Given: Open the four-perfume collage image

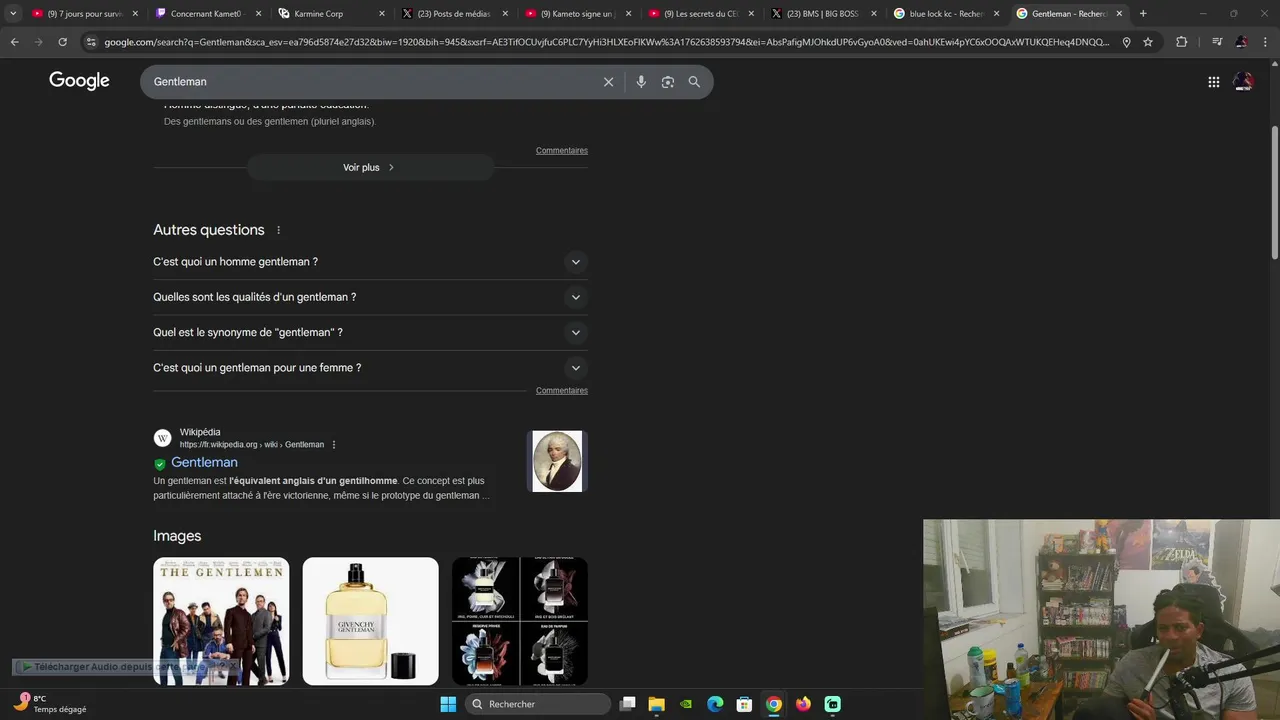Looking at the screenshot, I should click(x=520, y=621).
